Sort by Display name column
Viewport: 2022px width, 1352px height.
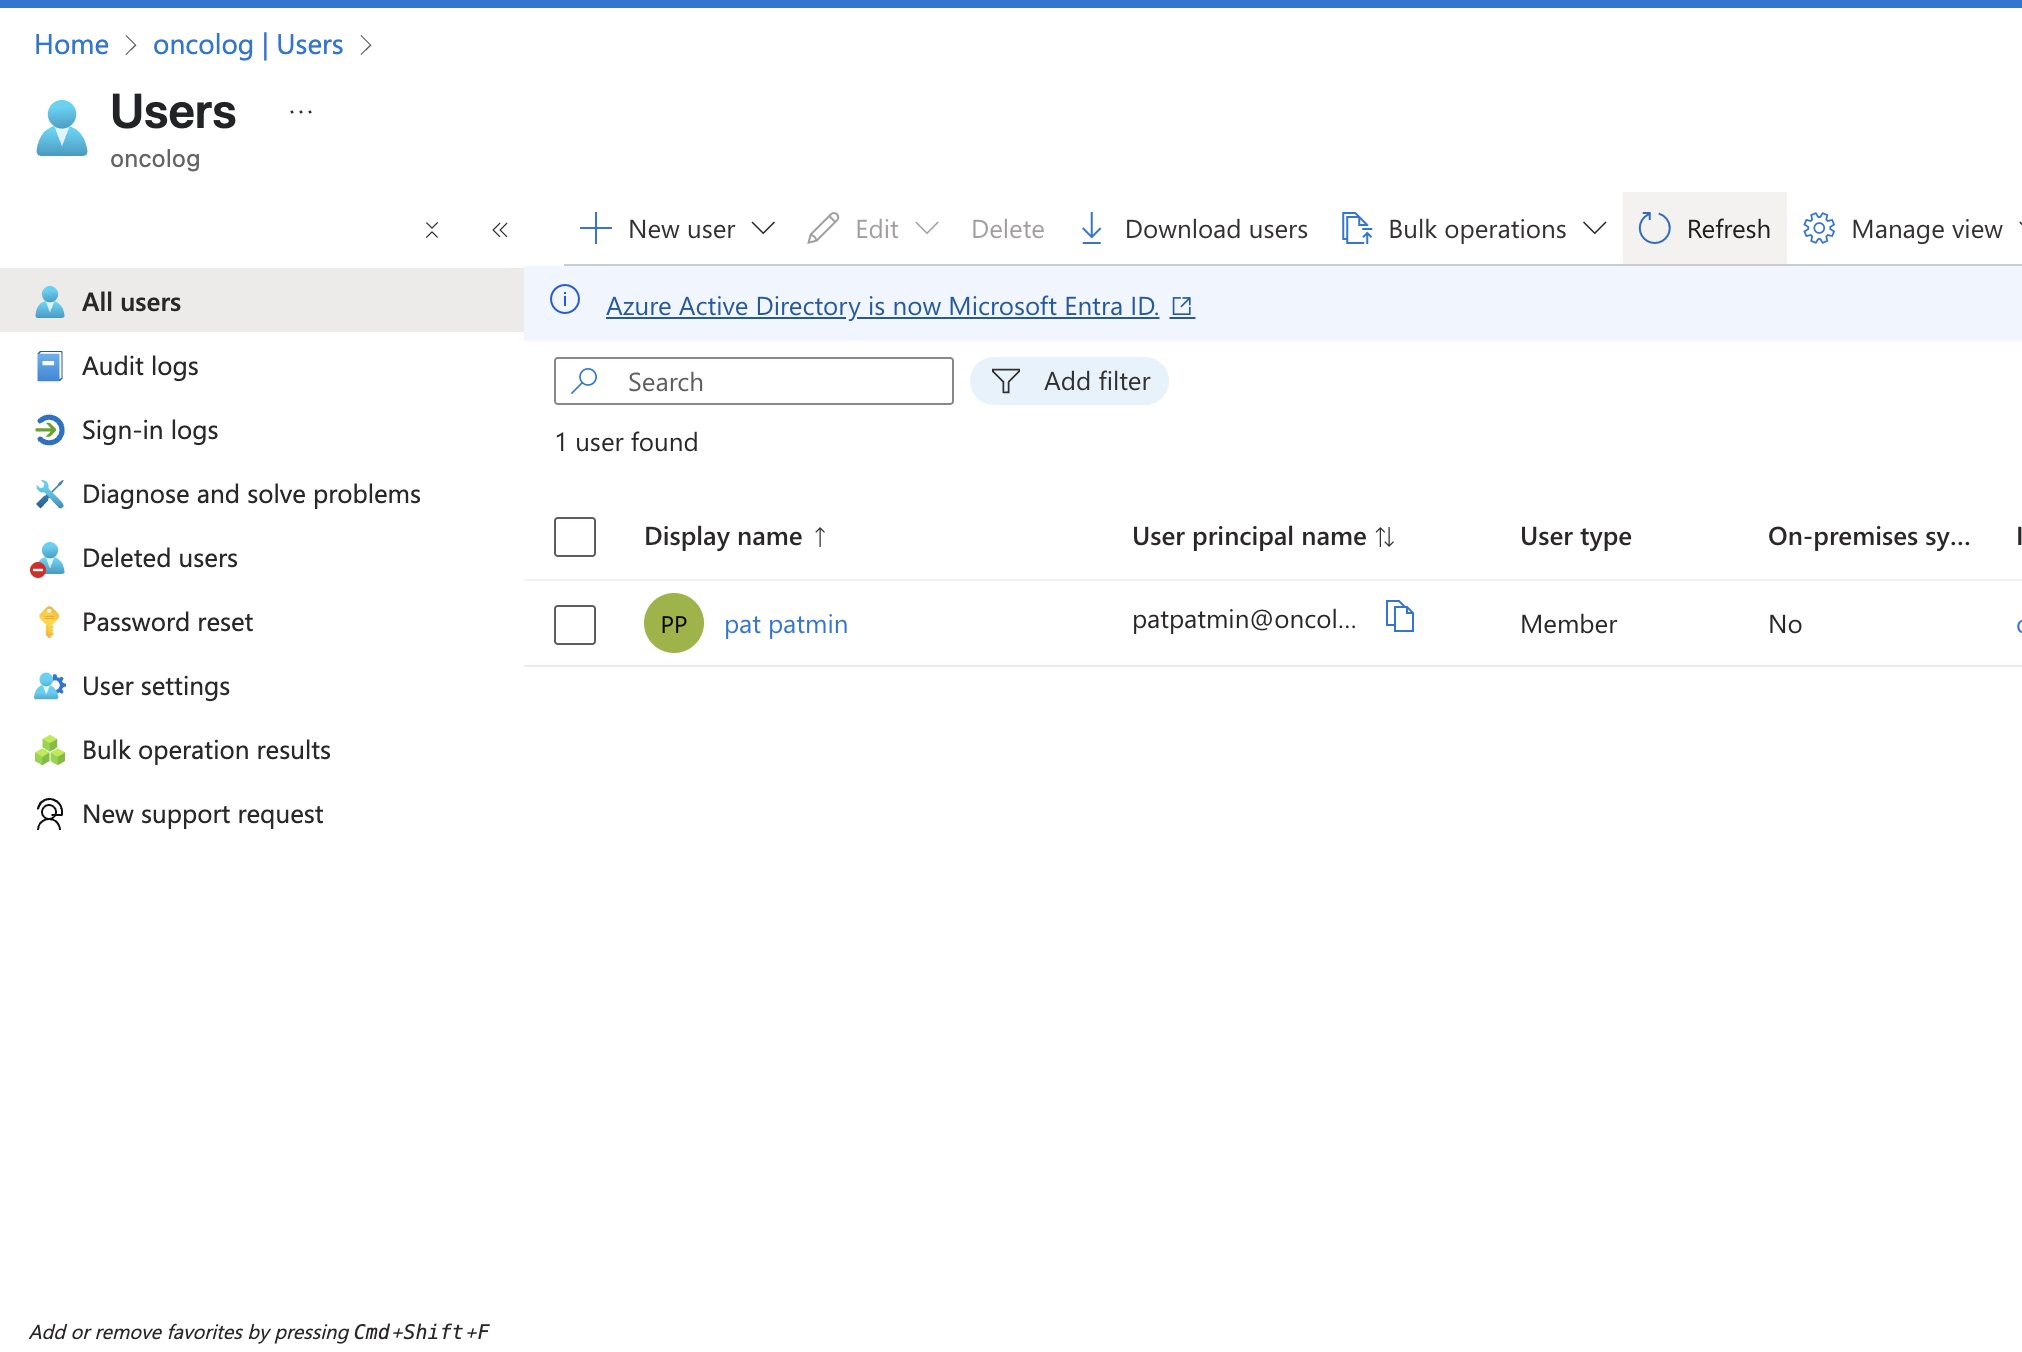coord(735,537)
